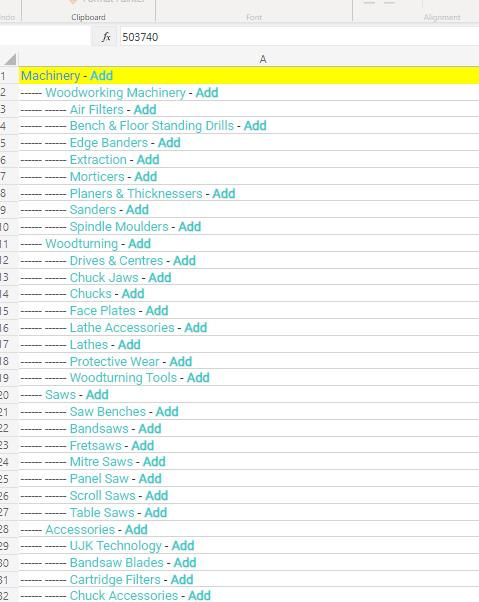Select the Drives & Centres cell
This screenshot has width=479, height=602.
248,261
